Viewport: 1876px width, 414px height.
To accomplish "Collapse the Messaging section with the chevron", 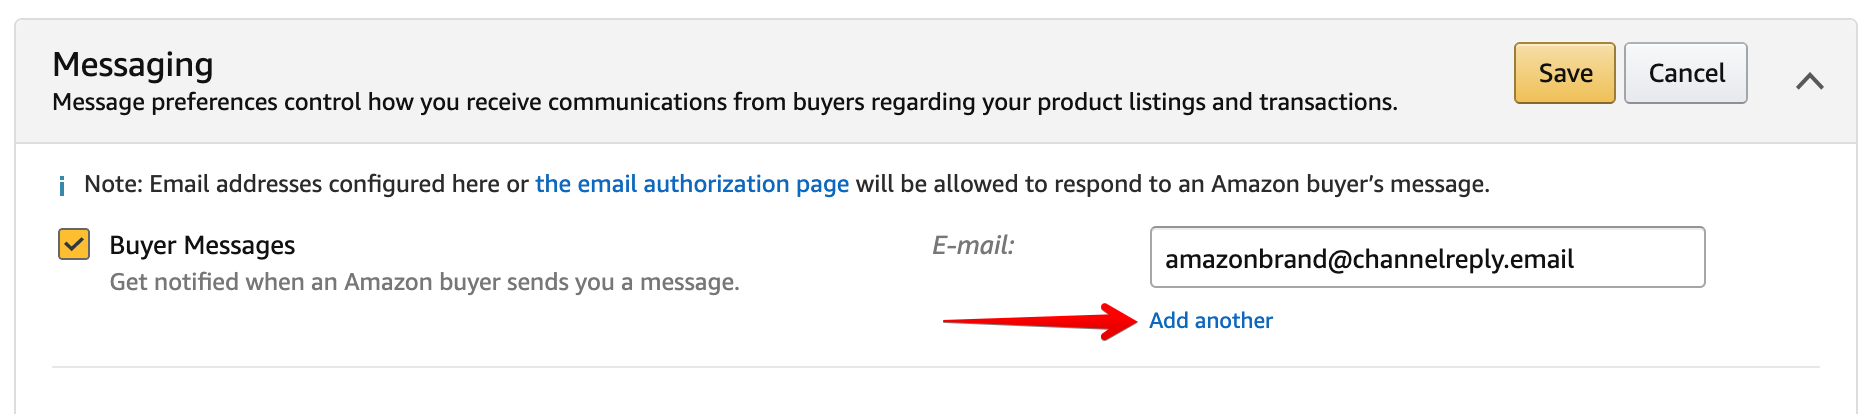I will (x=1809, y=81).
